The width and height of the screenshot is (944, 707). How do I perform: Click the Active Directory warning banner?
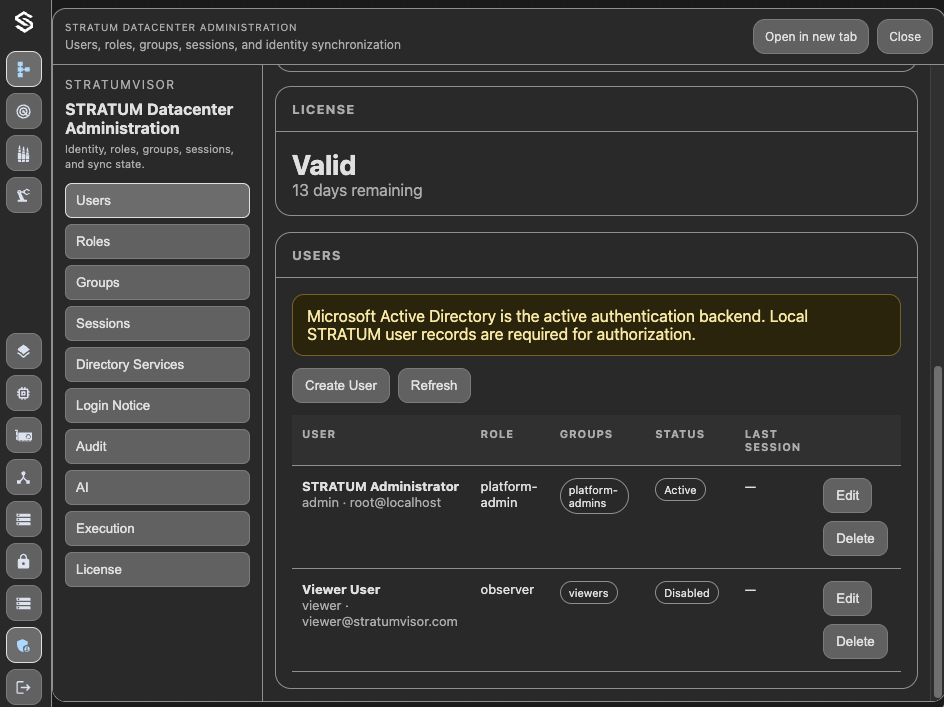point(596,325)
